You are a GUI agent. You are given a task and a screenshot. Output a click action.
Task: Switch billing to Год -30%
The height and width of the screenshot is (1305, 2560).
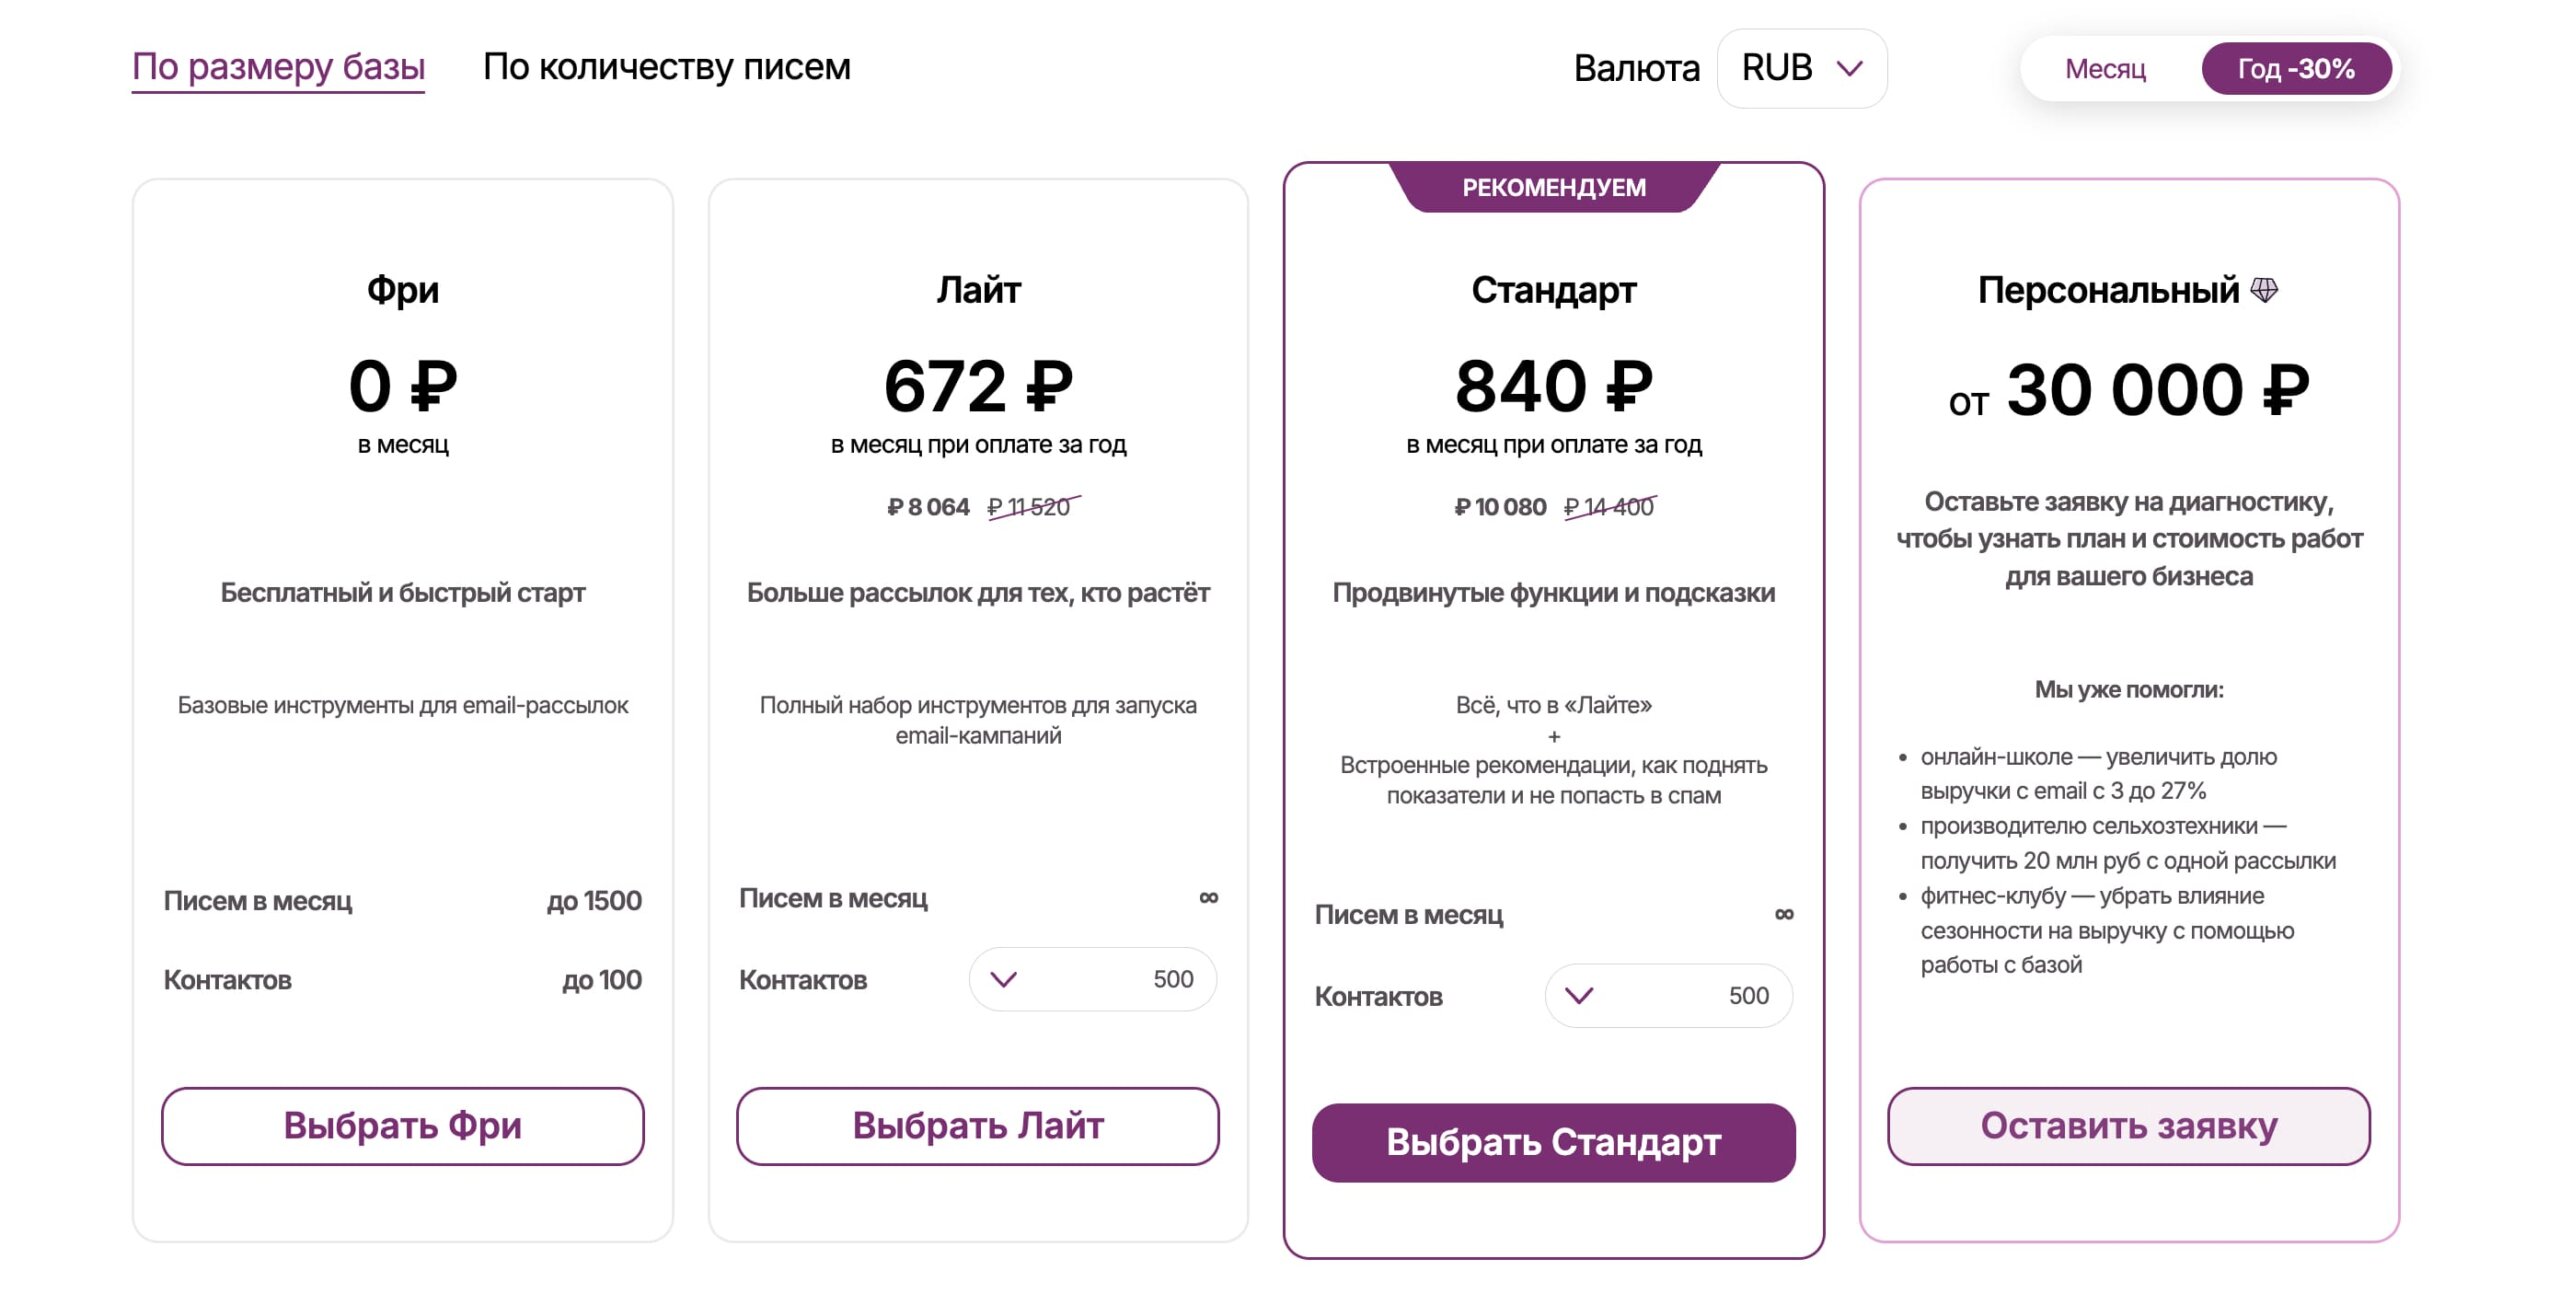coord(2296,68)
